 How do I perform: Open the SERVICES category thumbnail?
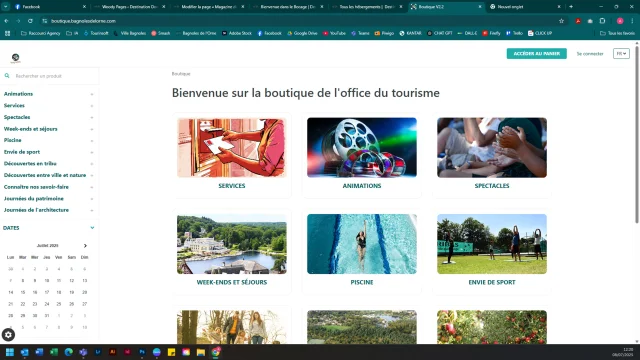(x=232, y=148)
